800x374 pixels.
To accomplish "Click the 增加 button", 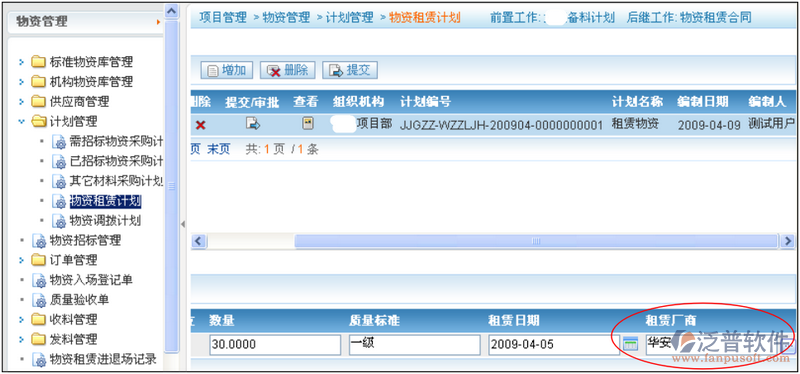I will point(227,70).
